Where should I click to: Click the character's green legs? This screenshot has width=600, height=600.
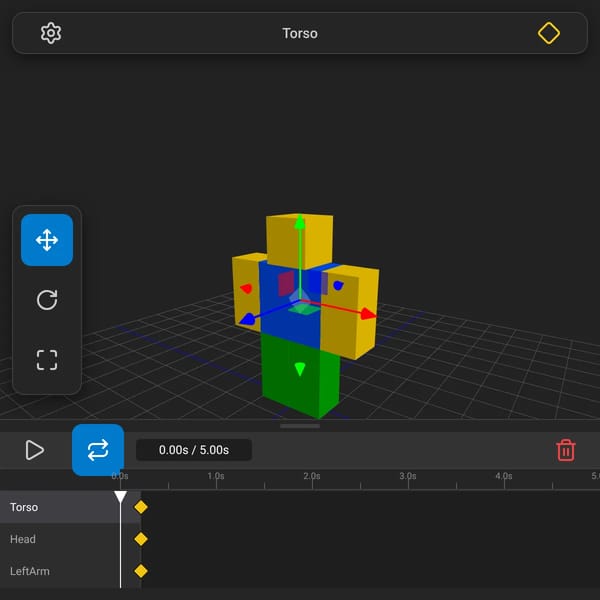pos(300,375)
